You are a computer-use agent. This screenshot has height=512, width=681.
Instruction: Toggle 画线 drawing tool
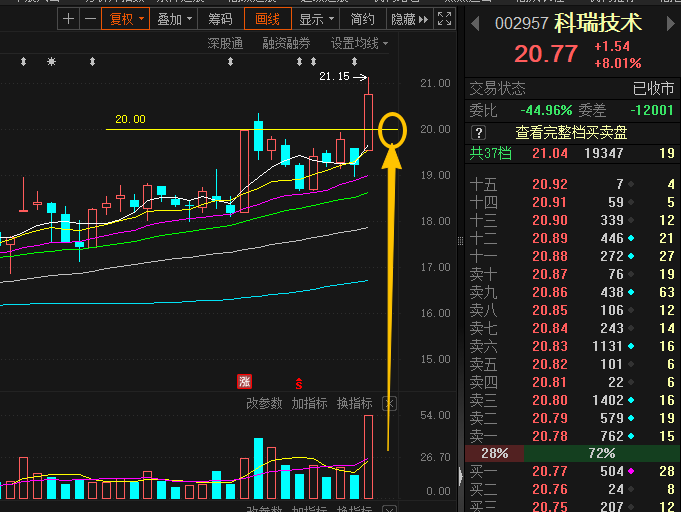click(x=268, y=19)
